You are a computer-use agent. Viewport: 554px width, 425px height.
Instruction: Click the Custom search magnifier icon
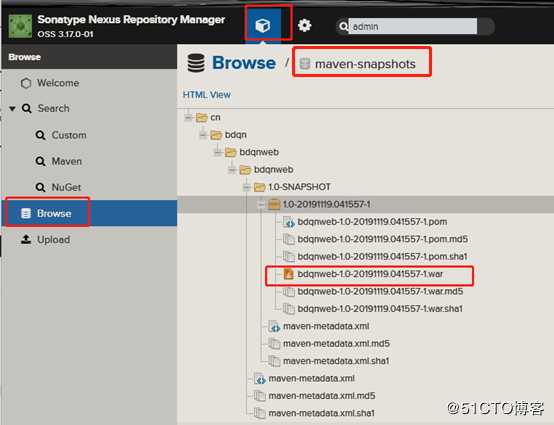coord(40,135)
